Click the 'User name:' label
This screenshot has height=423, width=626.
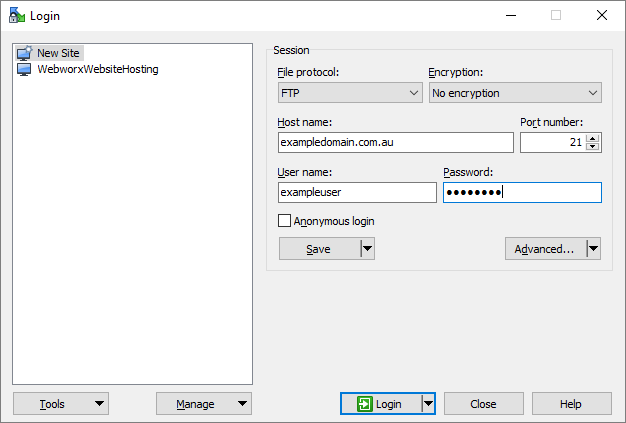pos(305,172)
